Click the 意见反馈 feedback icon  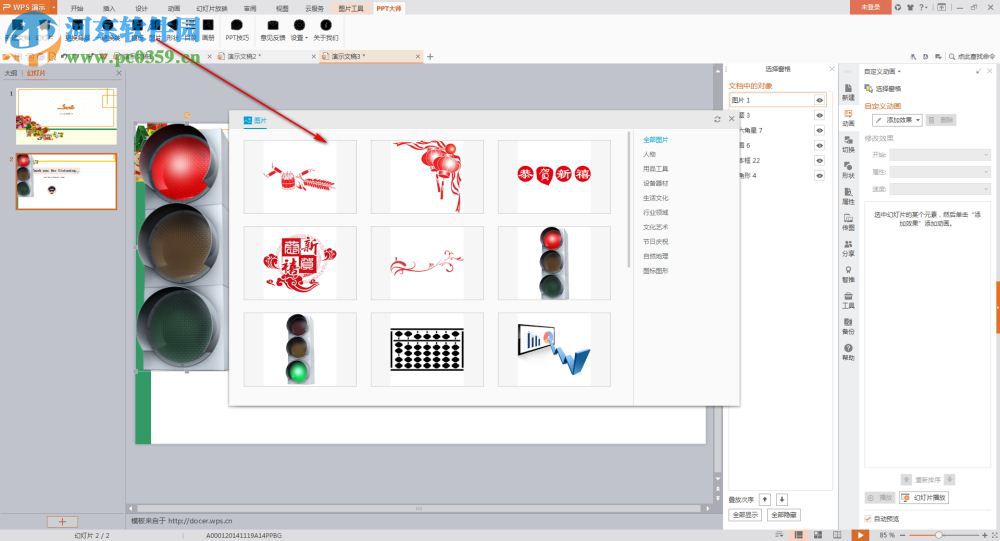coord(272,29)
